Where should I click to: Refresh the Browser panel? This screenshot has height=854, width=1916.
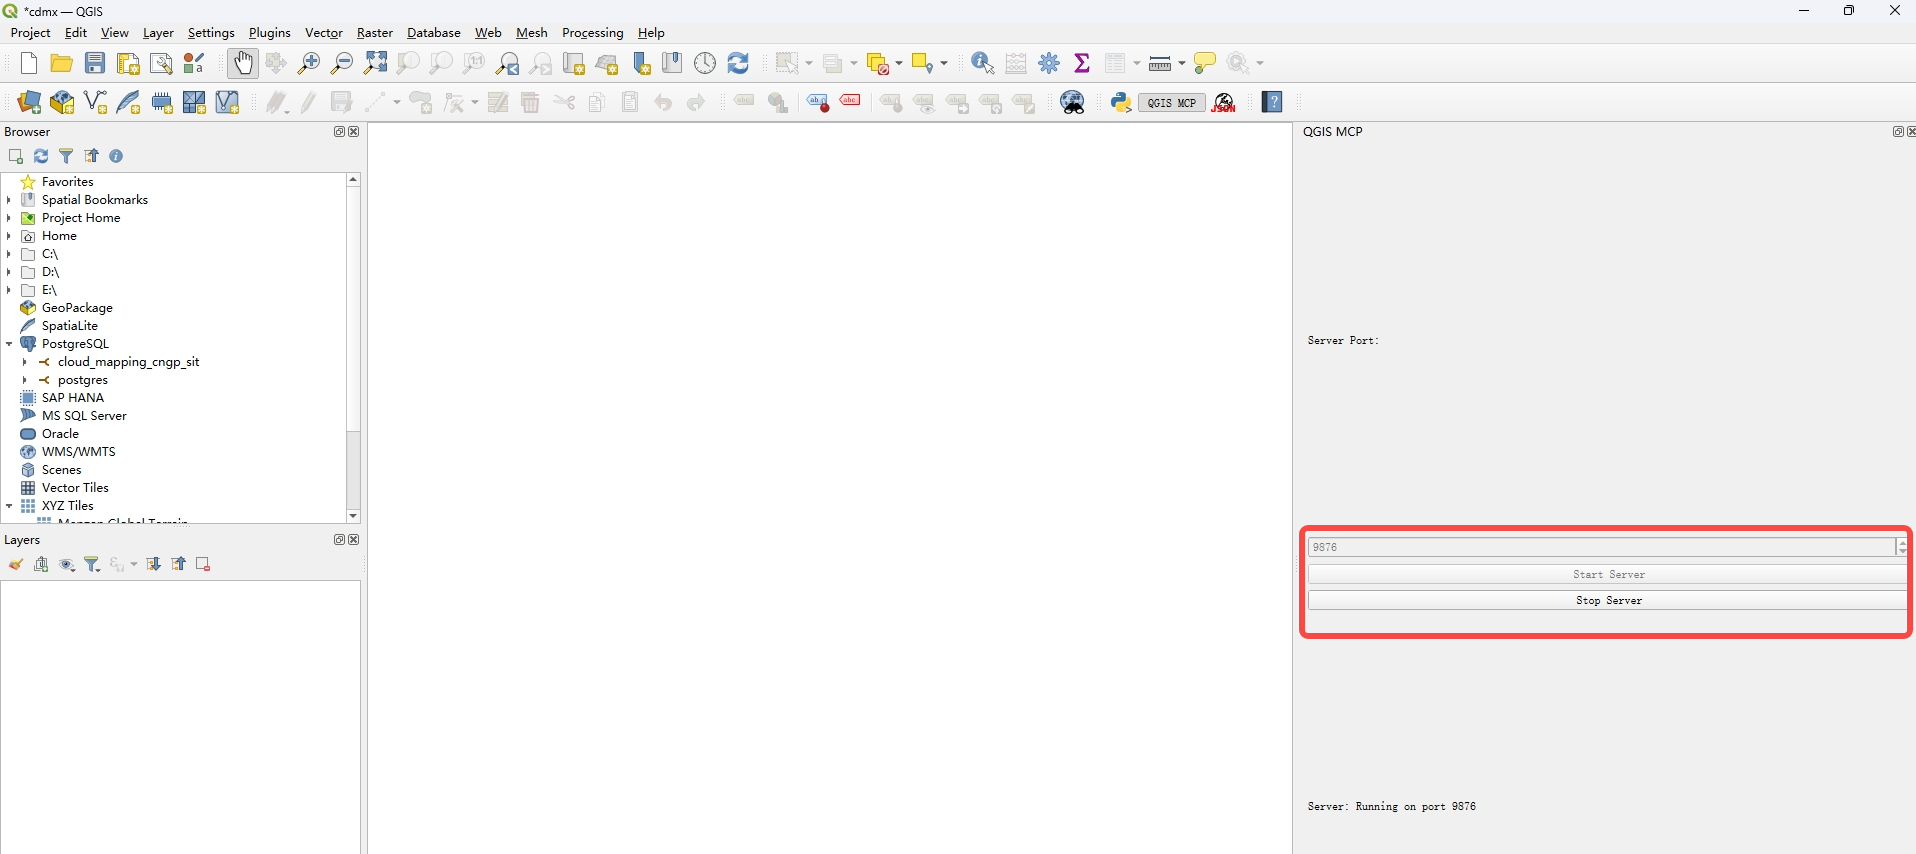coord(41,156)
